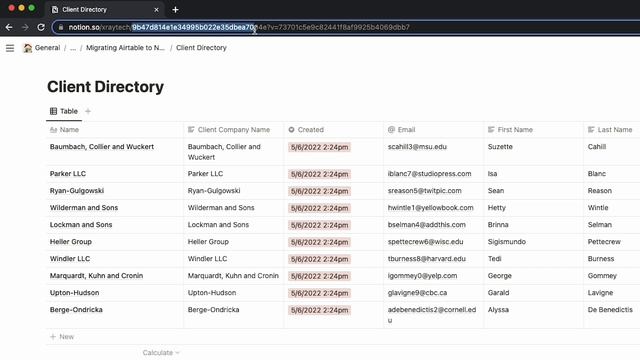The image size is (640, 360).
Task: Open the Wilderman and Sons record name
Action: pos(84,208)
